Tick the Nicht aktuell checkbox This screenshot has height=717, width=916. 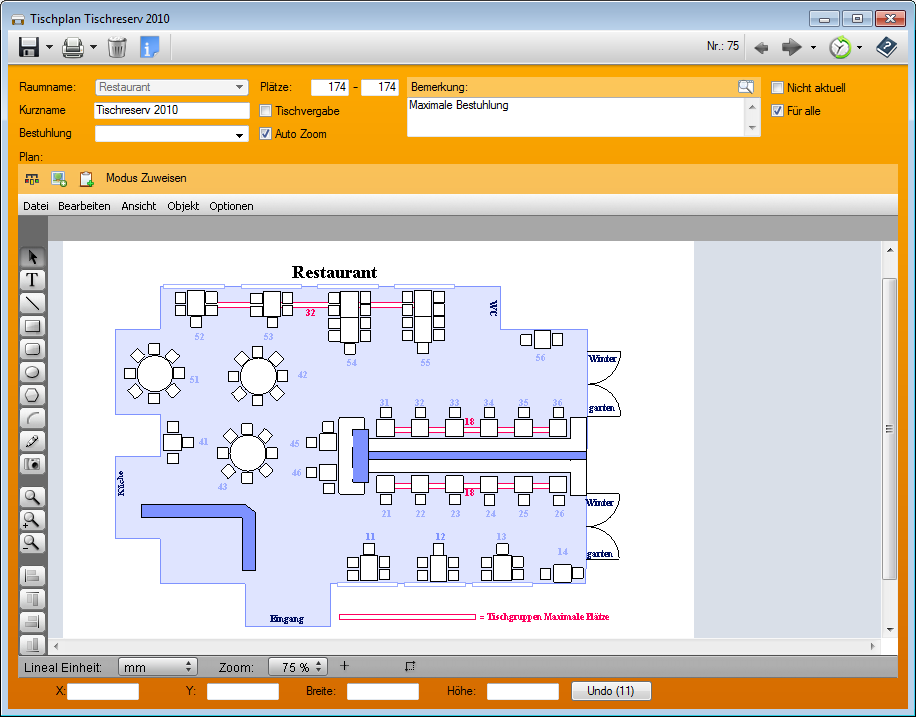[778, 88]
